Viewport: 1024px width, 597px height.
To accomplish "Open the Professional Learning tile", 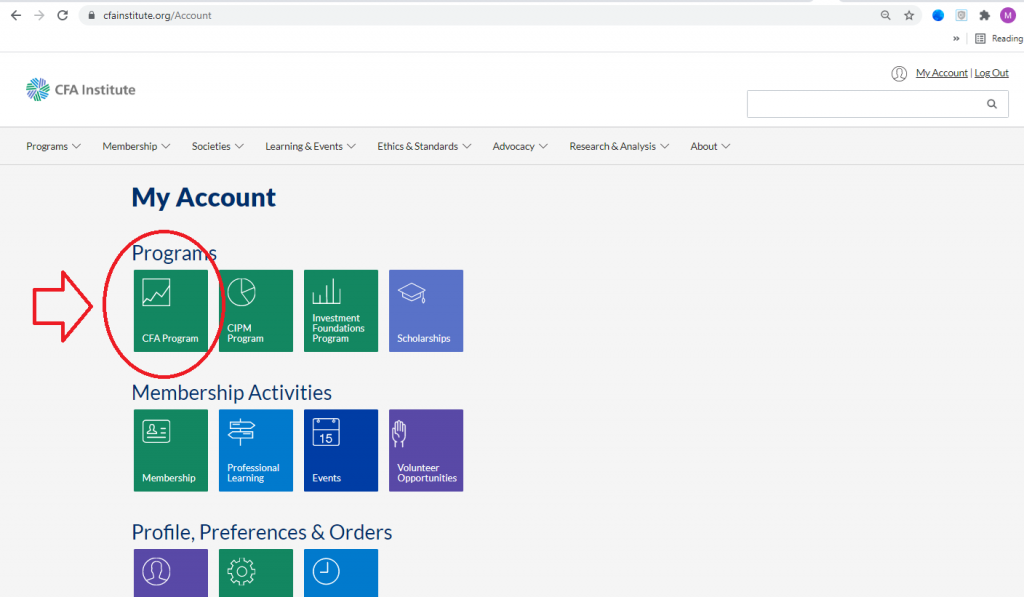I will [256, 450].
